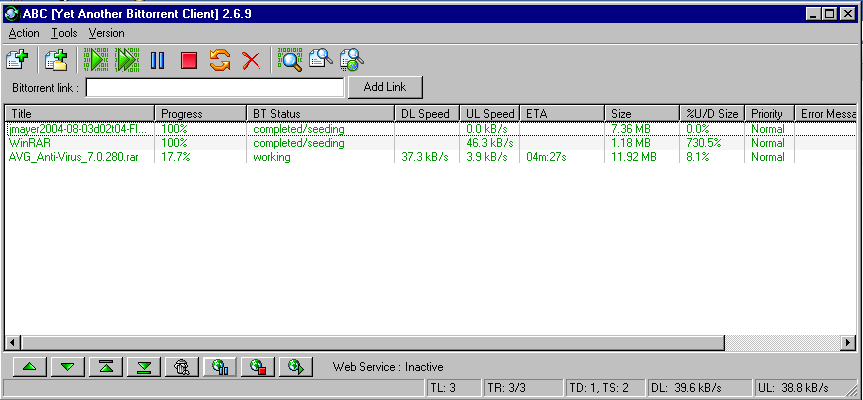Click the 11.92 MB size cell
This screenshot has width=863, height=400.
[x=633, y=157]
